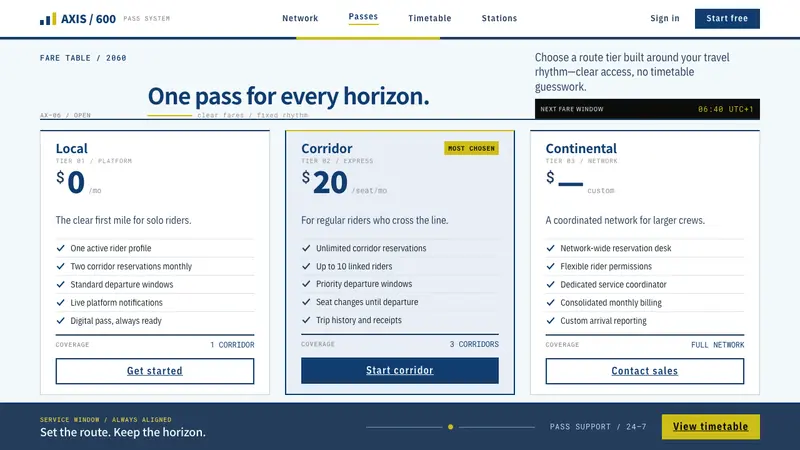The image size is (800, 450).
Task: Click the NEXT FARE WINDOW bar
Action: (647, 109)
